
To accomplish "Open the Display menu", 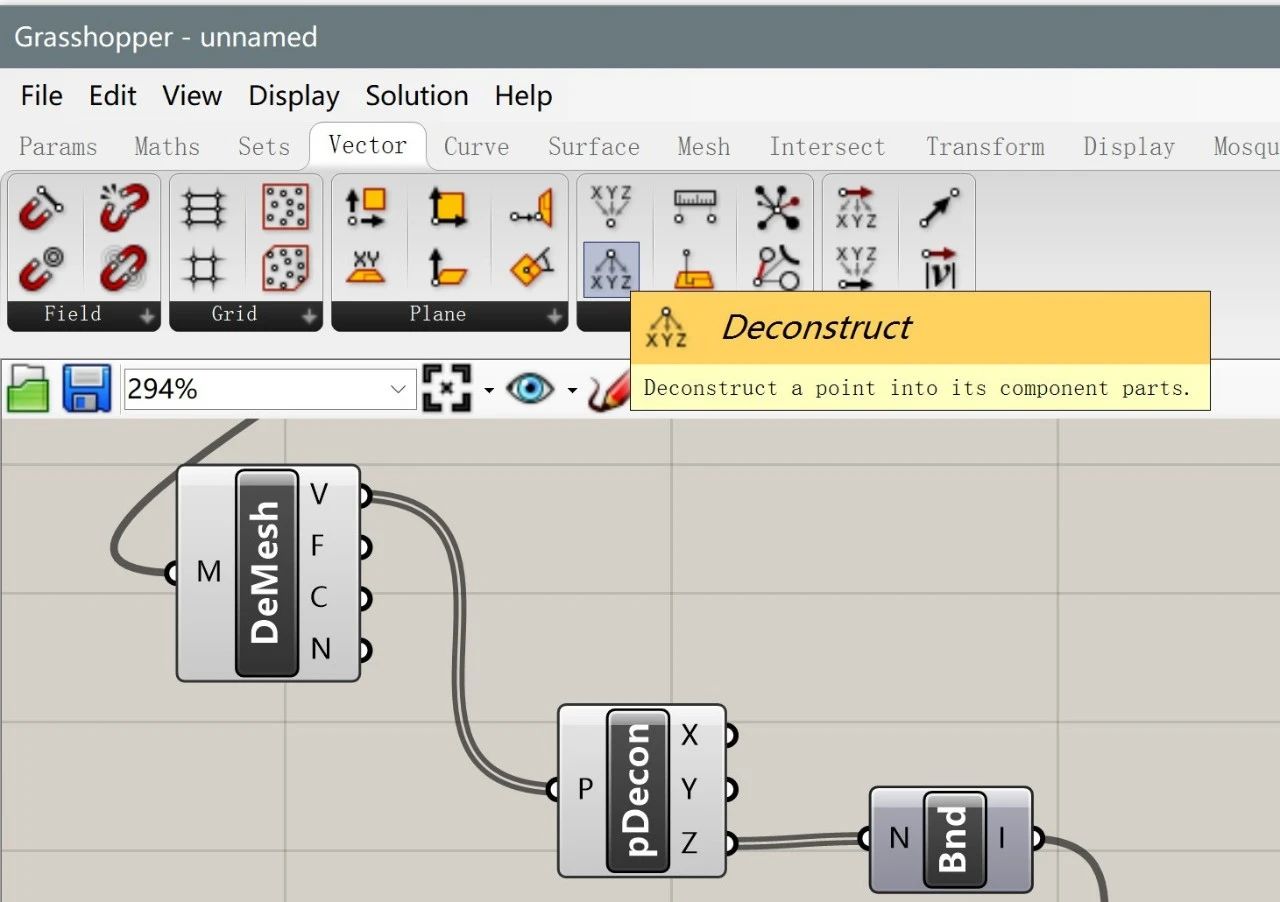I will pos(294,96).
